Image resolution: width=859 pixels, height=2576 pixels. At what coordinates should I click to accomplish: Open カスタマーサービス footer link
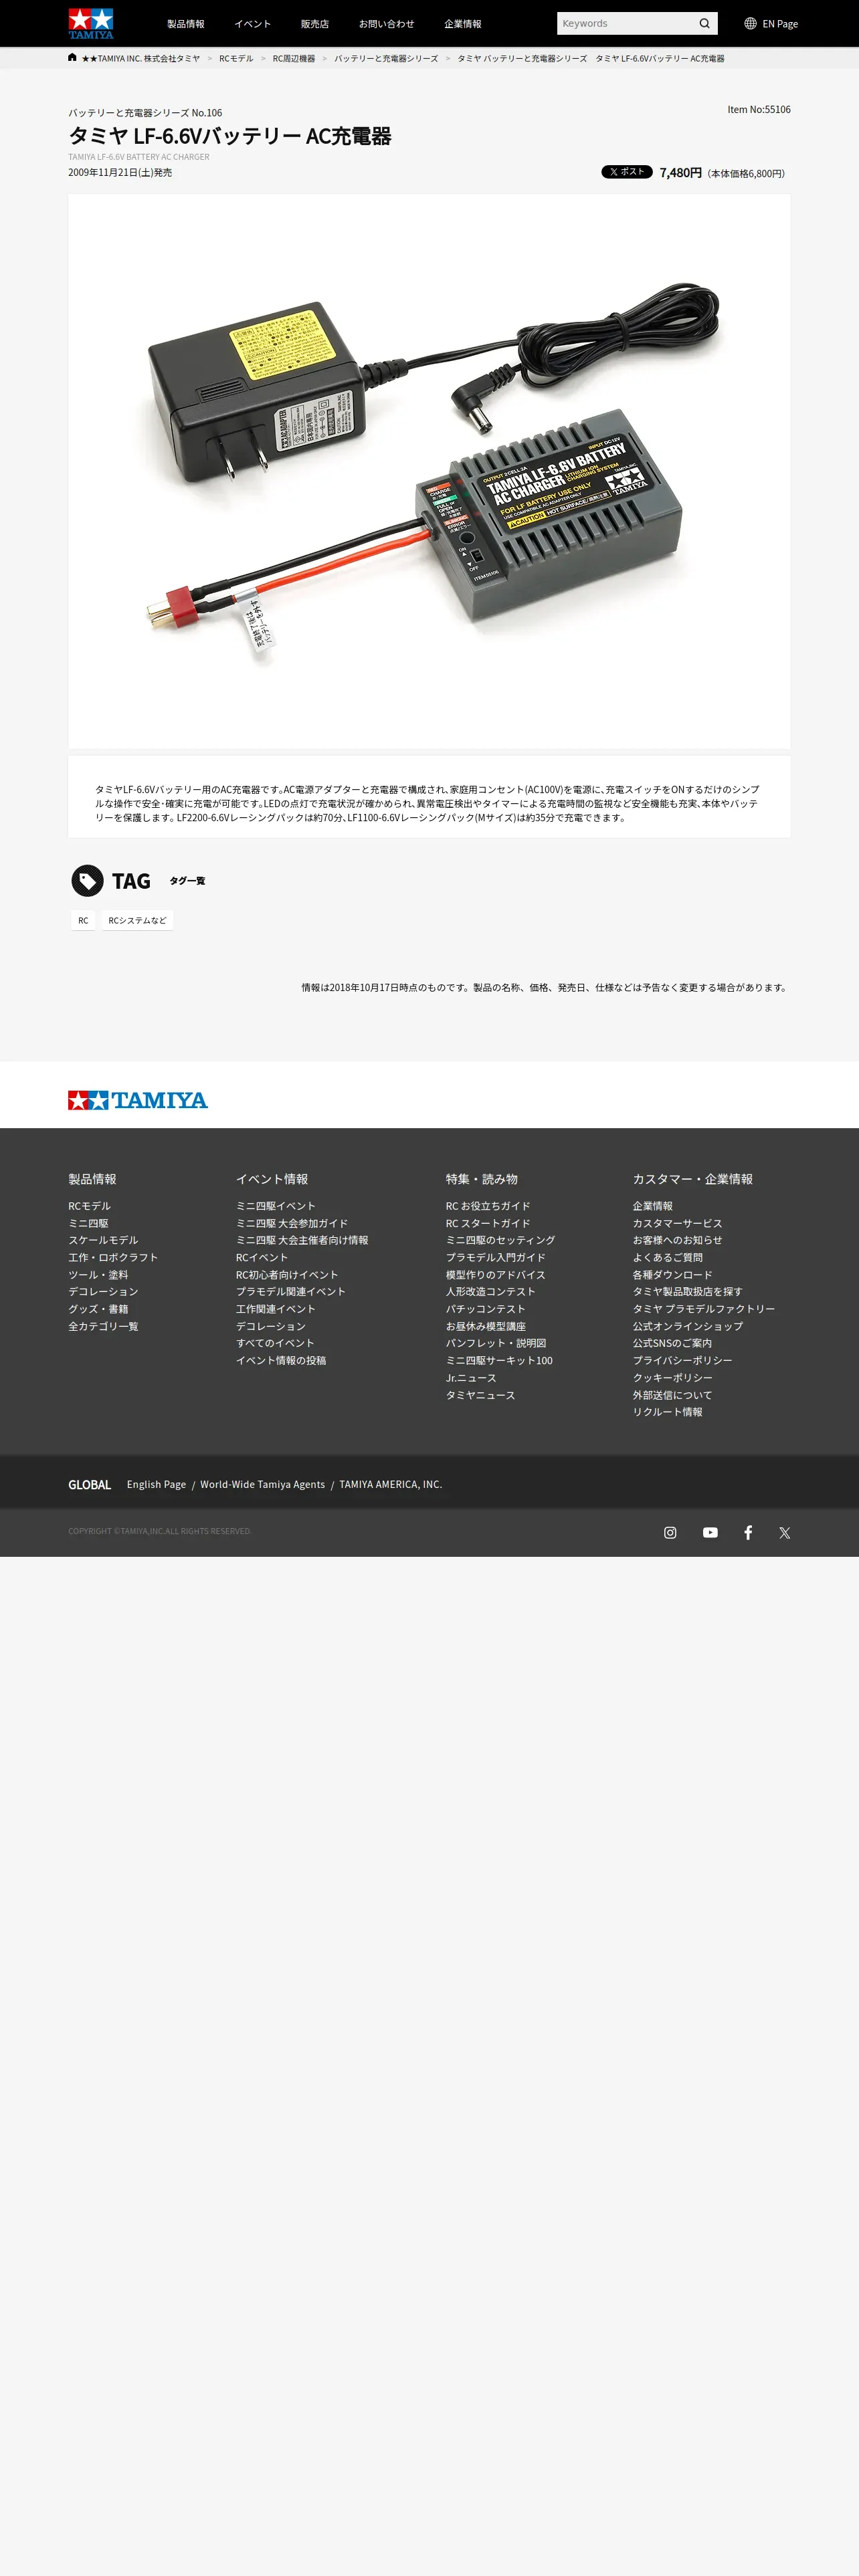coord(677,1223)
